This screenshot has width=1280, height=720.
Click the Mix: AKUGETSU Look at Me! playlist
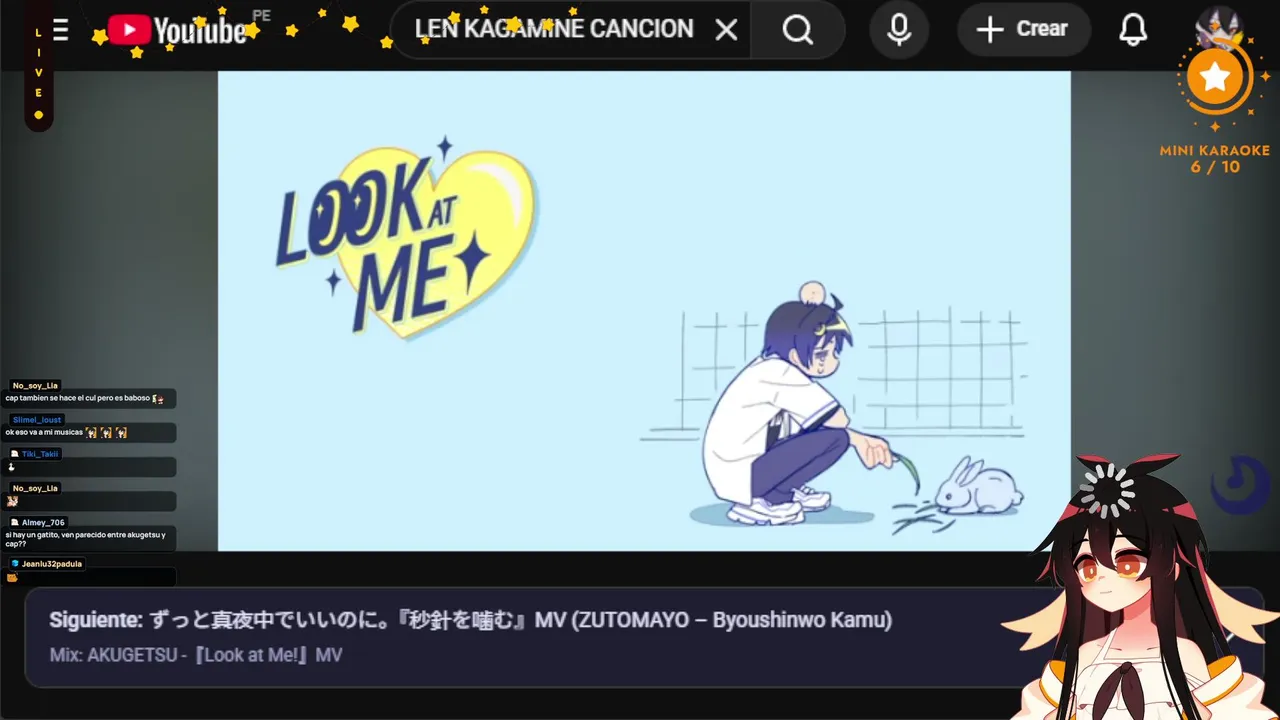196,655
